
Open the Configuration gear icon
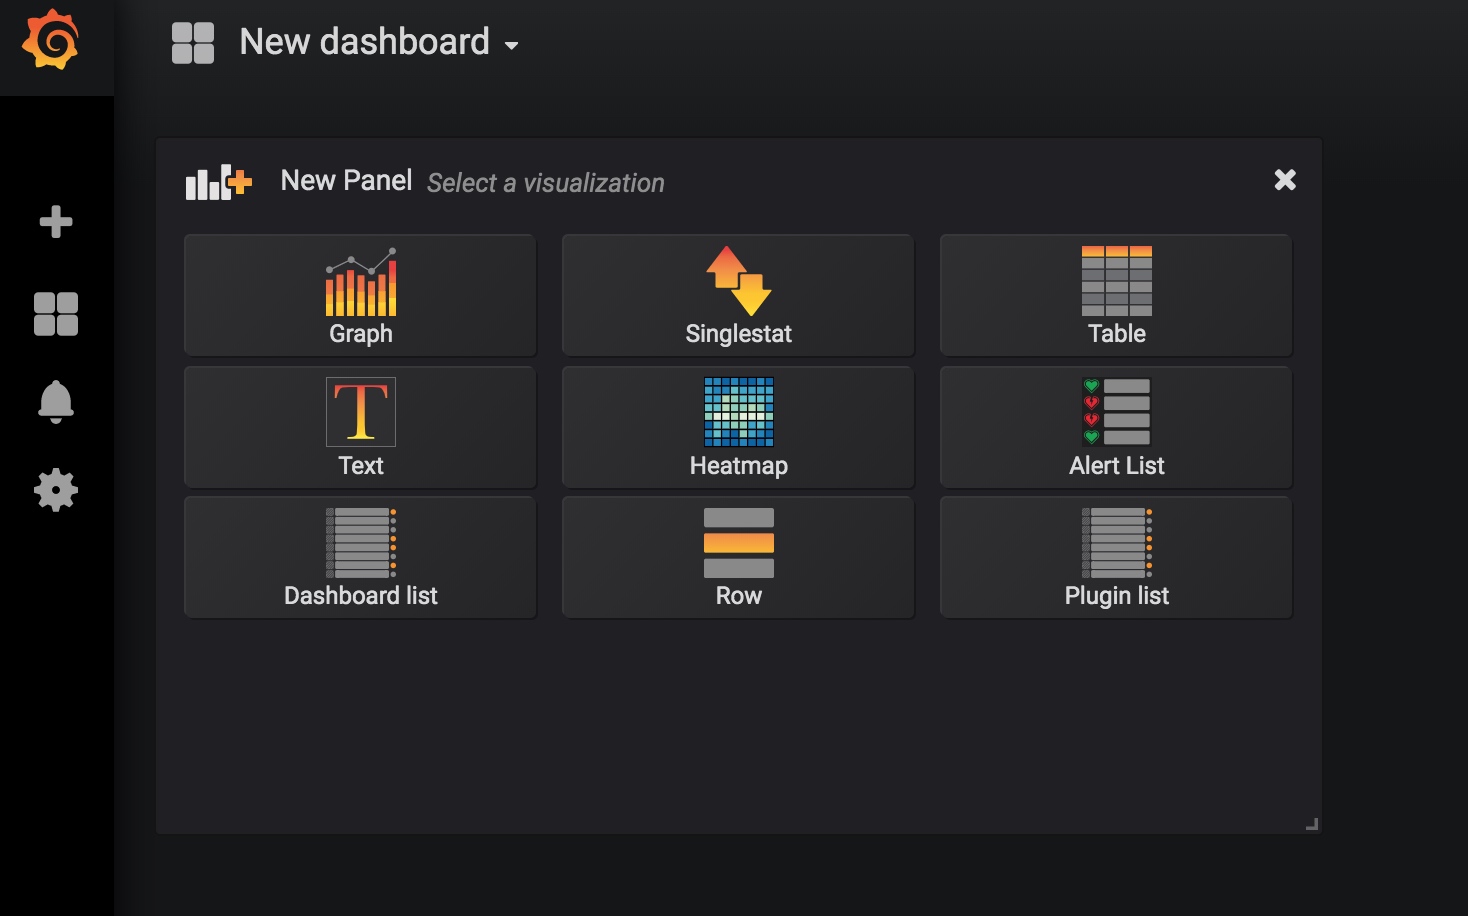pos(56,490)
